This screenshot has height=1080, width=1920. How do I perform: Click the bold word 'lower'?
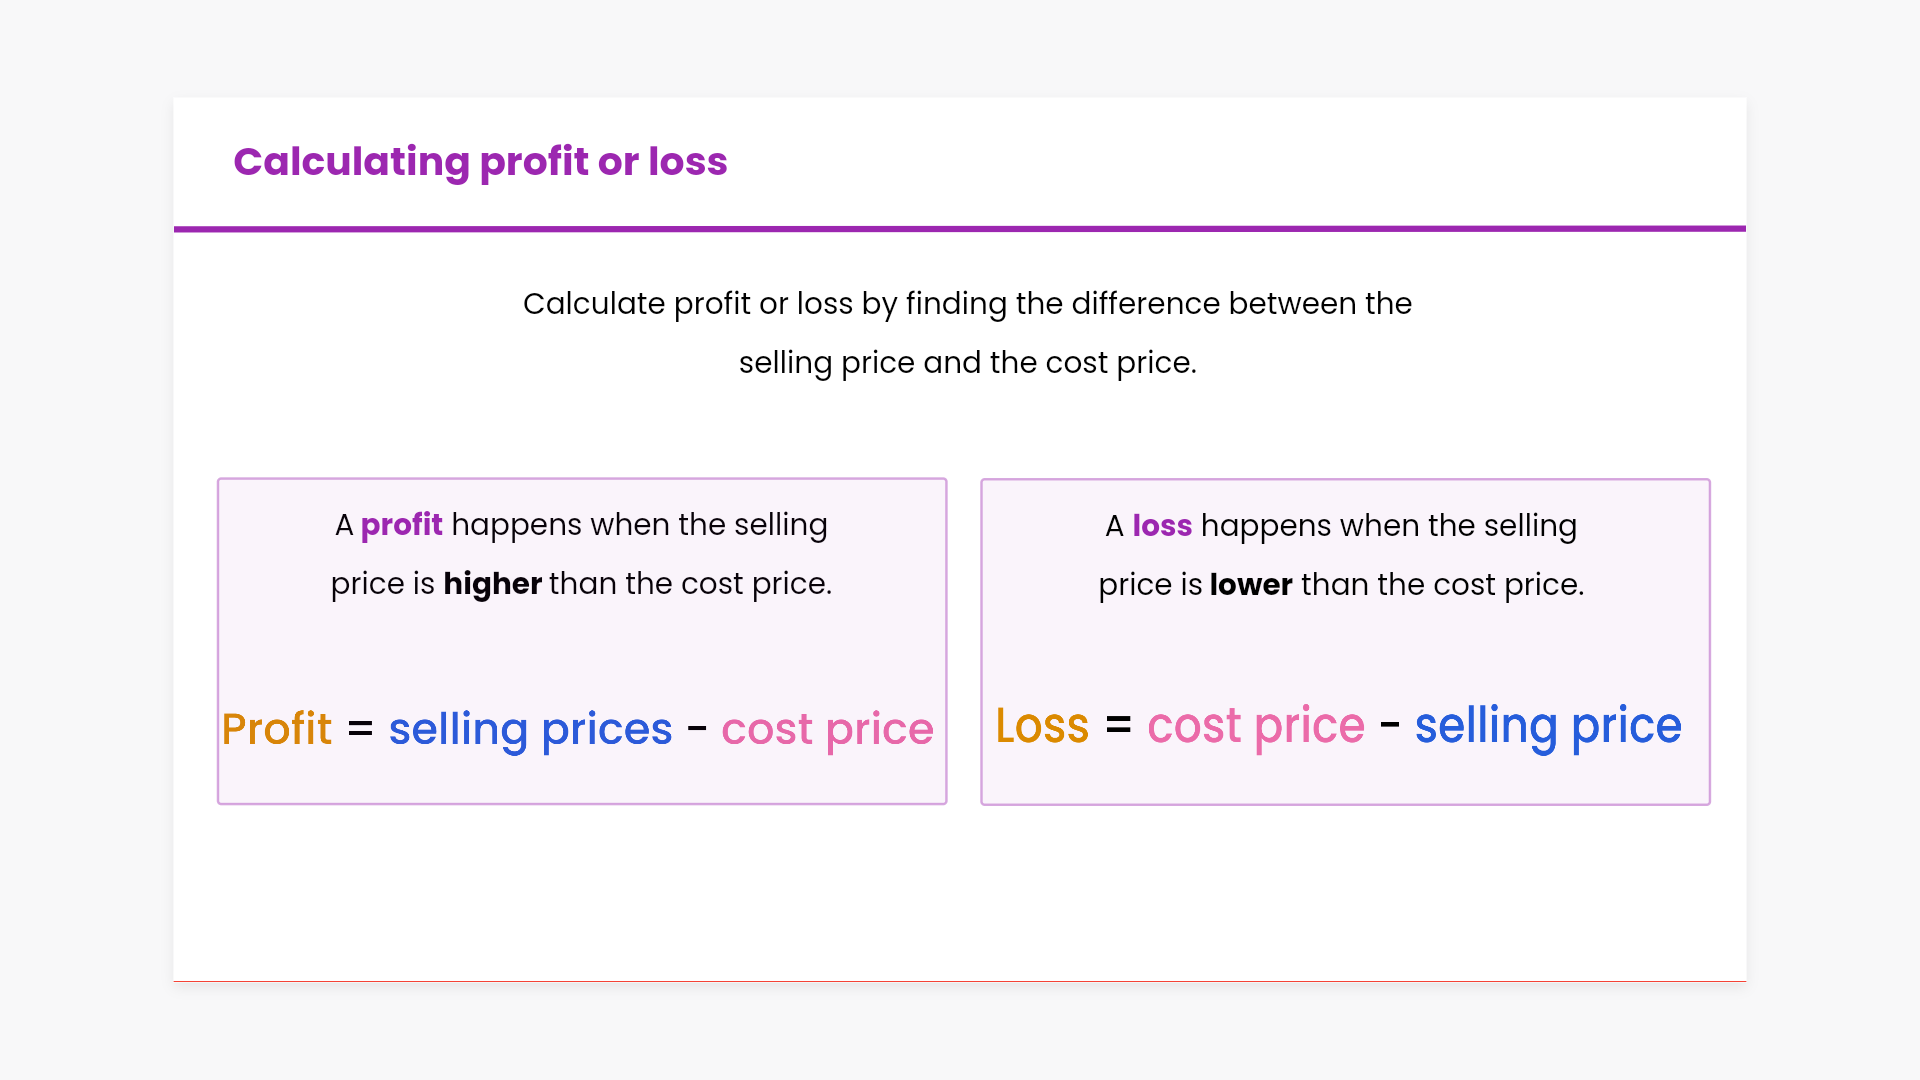coord(1250,585)
